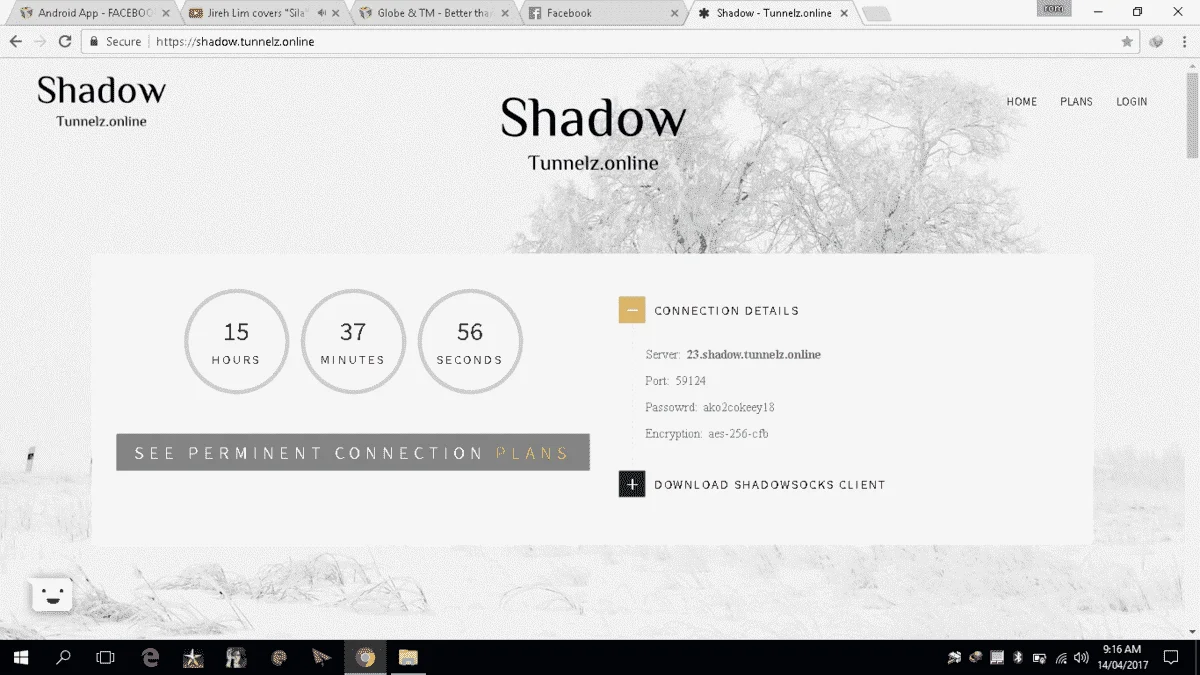Click the browser forward arrow

pyautogui.click(x=40, y=42)
